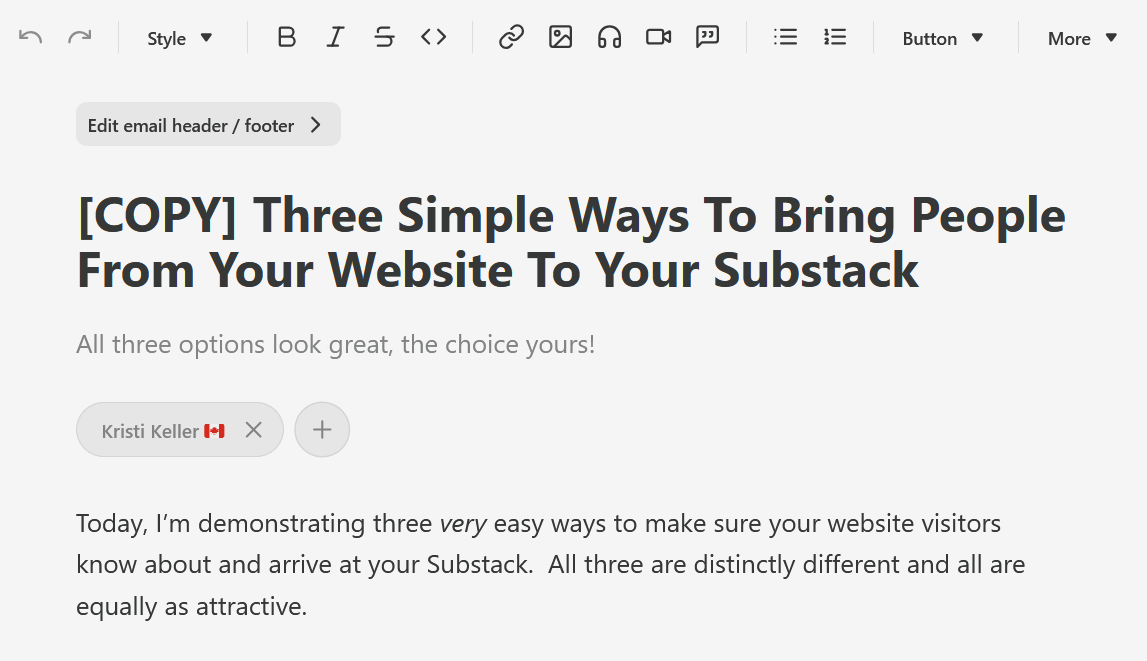Click the post title text
This screenshot has width=1147, height=661.
tap(571, 243)
